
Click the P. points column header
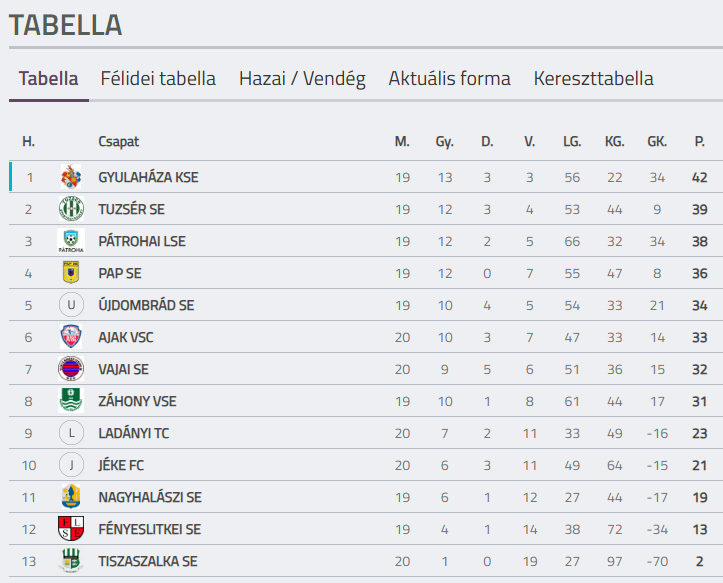pos(699,142)
